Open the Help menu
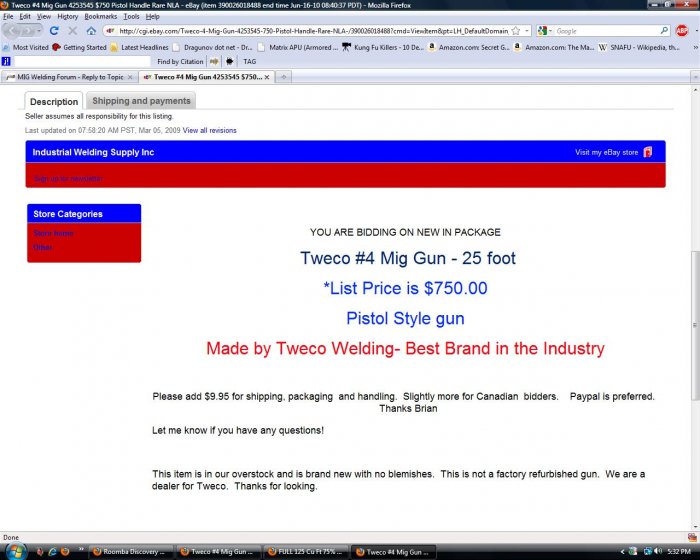 point(152,17)
